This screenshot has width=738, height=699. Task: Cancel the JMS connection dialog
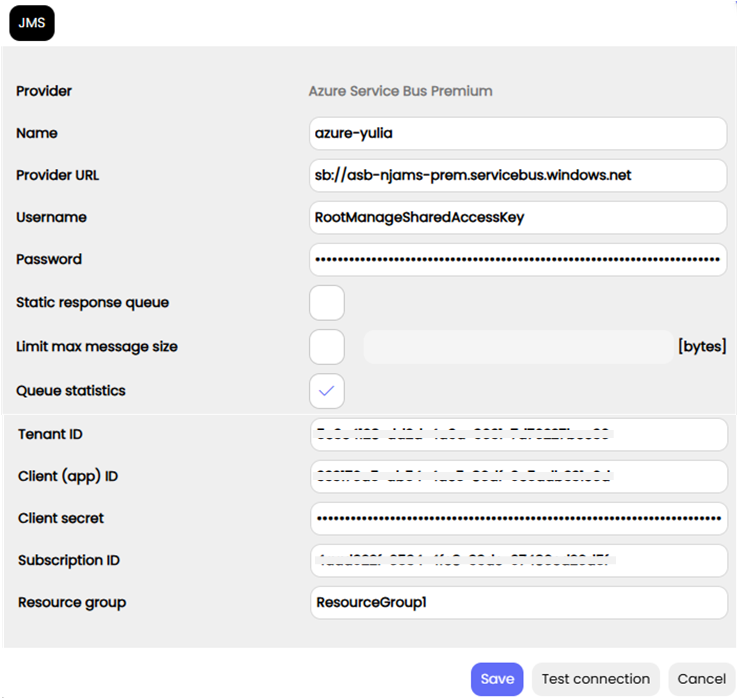tap(701, 679)
